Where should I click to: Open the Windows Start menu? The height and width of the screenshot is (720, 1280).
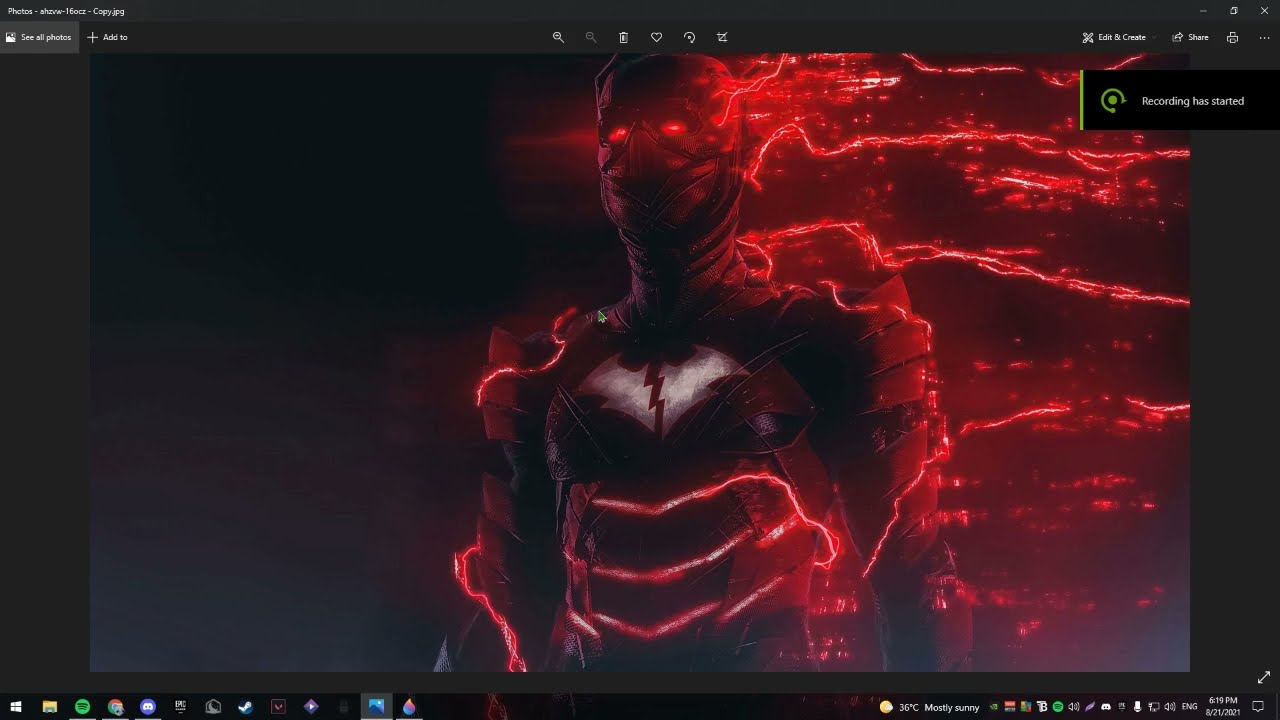(x=16, y=707)
